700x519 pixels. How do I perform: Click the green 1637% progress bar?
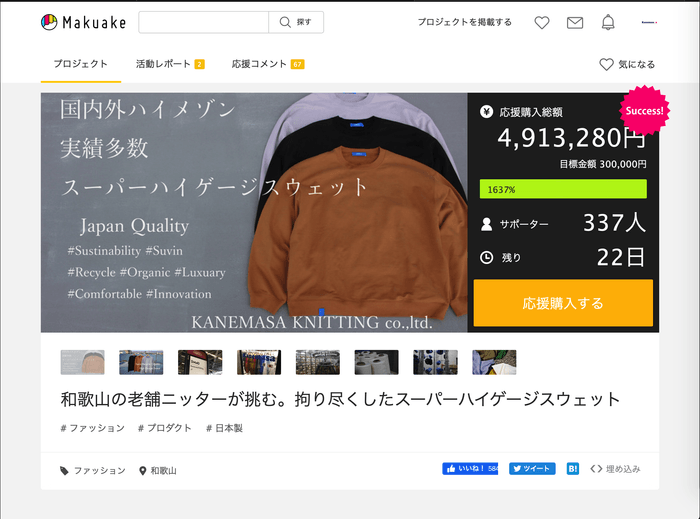tap(563, 189)
